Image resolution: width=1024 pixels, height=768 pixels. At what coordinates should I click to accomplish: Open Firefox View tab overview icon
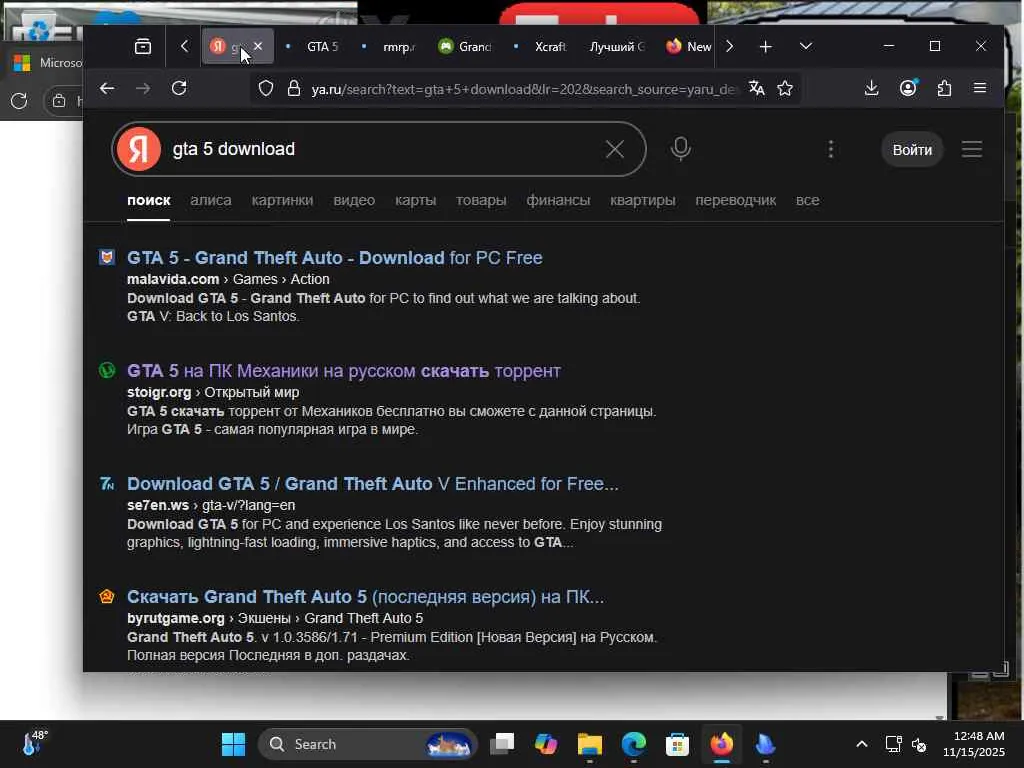[142, 46]
